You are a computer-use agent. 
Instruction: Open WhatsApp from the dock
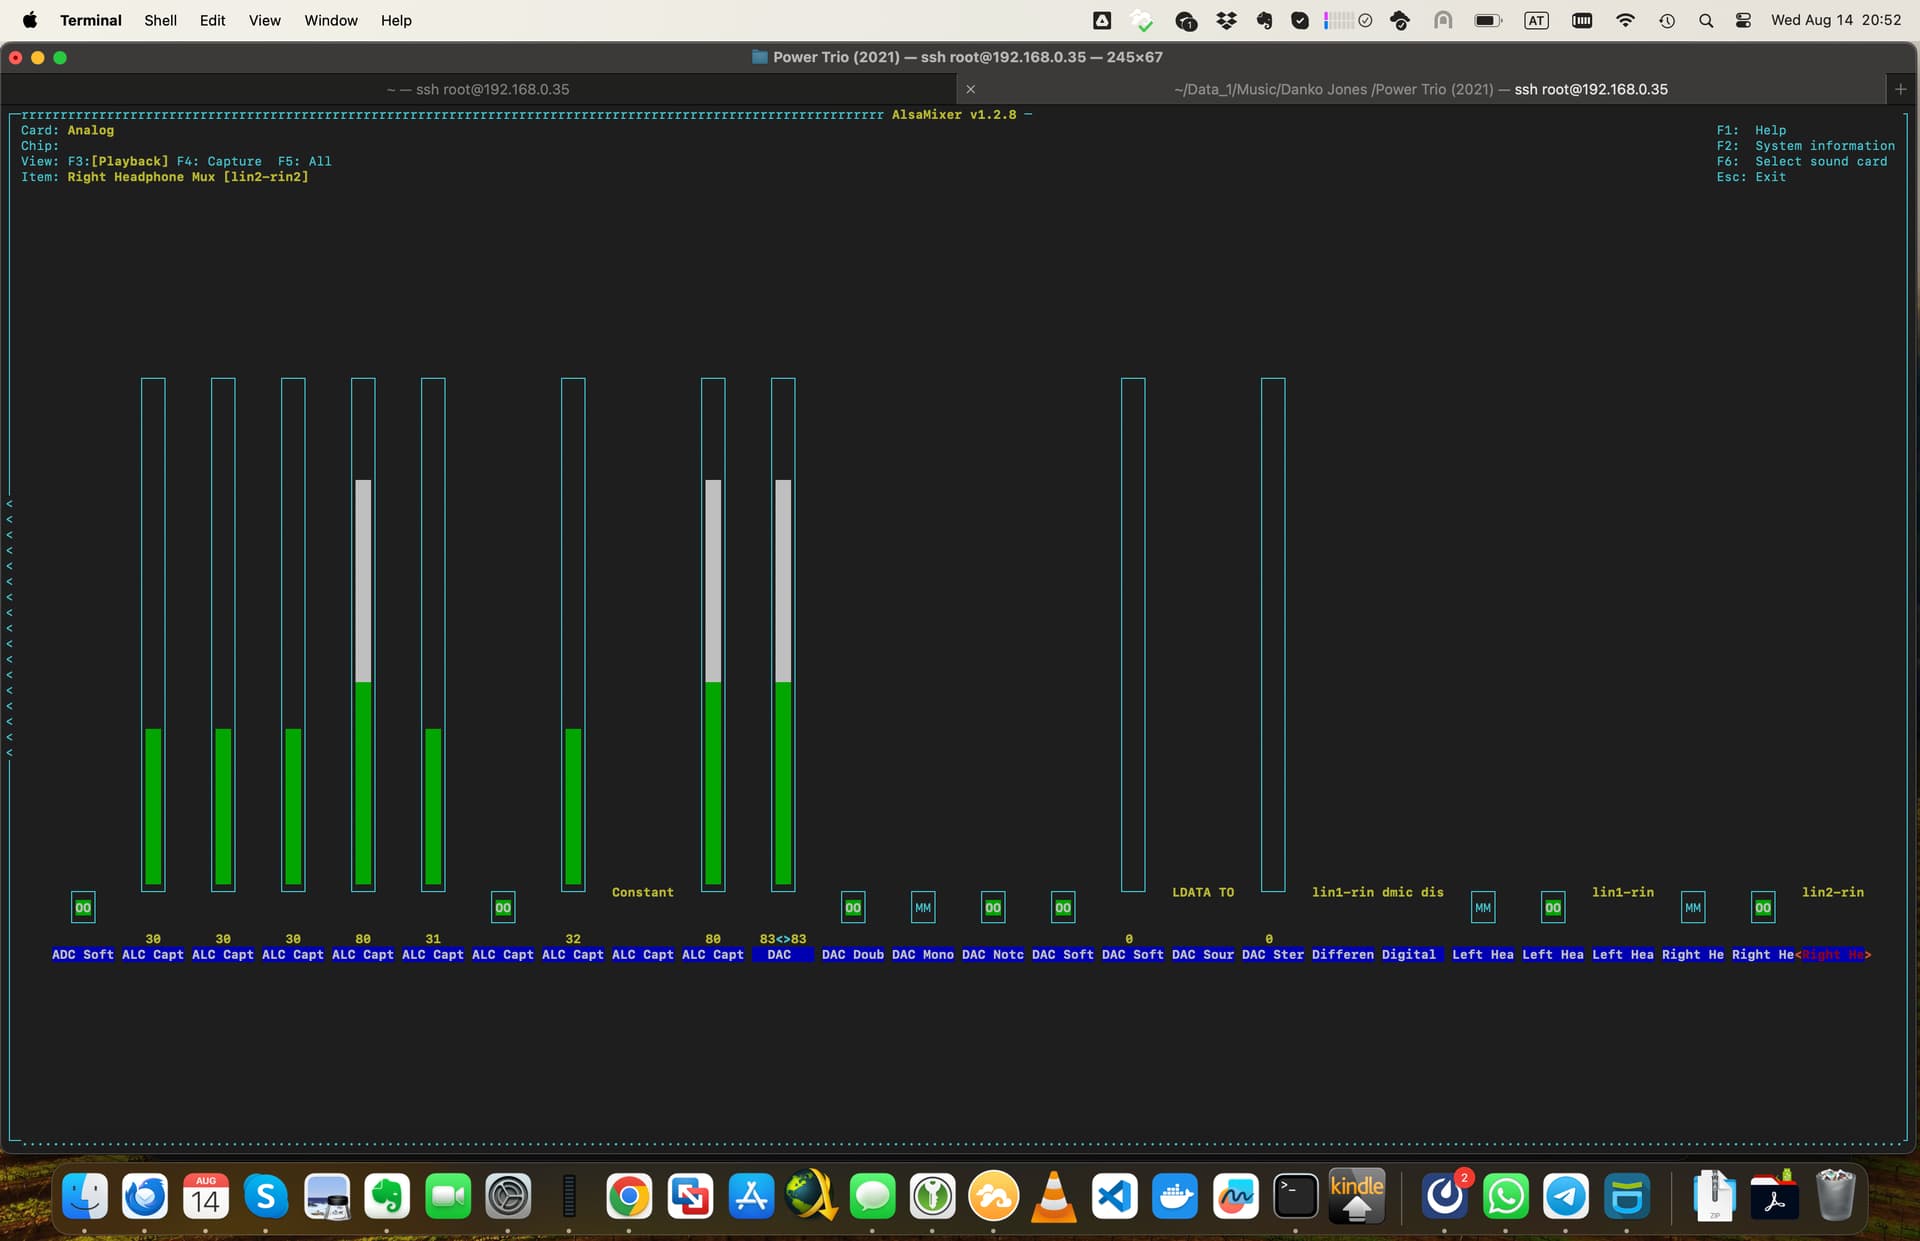click(x=1506, y=1195)
